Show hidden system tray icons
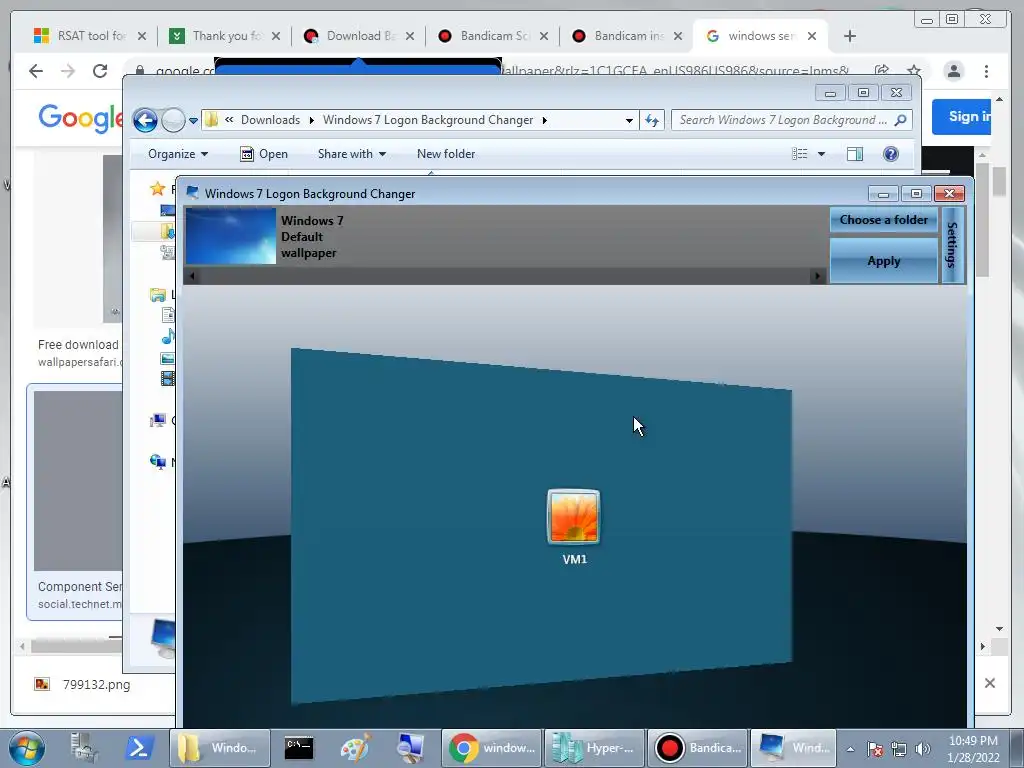The image size is (1024, 768). tap(850, 749)
